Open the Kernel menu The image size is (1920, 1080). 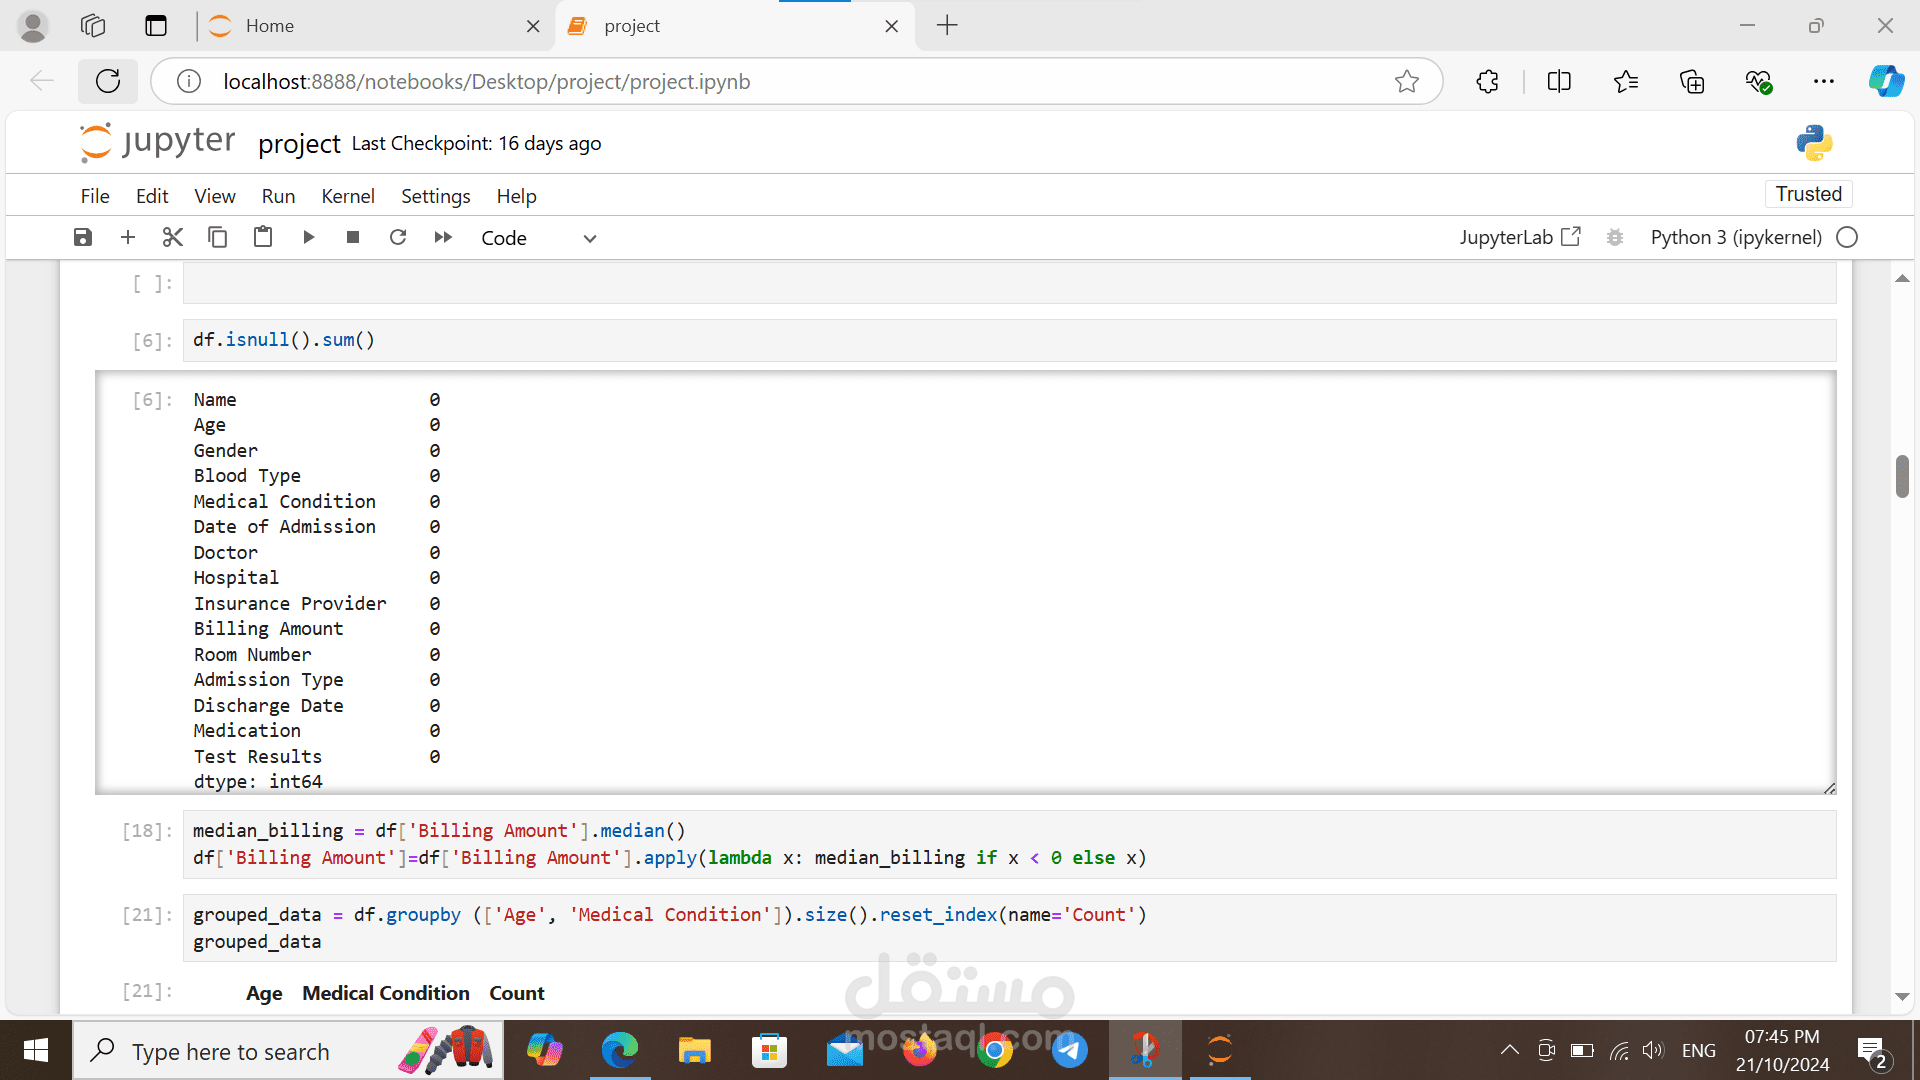pos(347,196)
